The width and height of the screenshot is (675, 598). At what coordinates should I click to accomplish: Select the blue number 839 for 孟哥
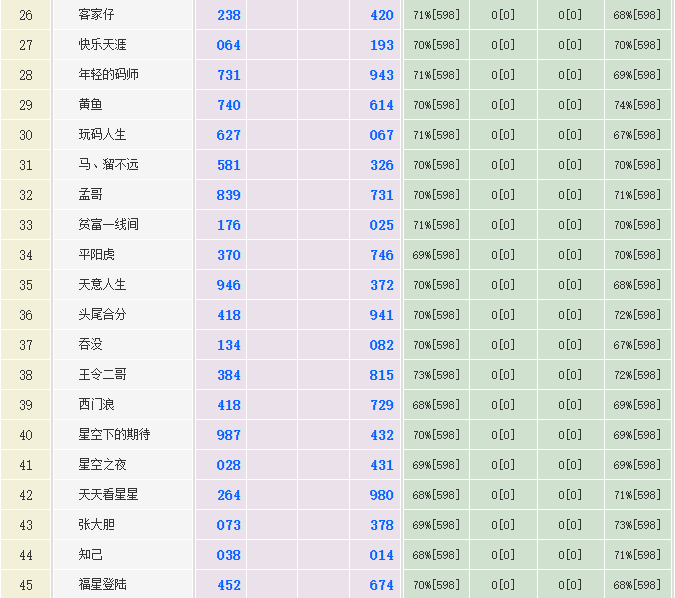click(229, 195)
